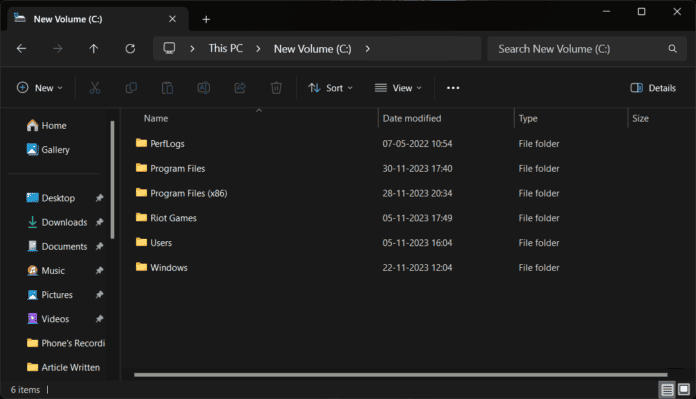Click the search magnifier icon
This screenshot has width=696, height=399.
(672, 49)
